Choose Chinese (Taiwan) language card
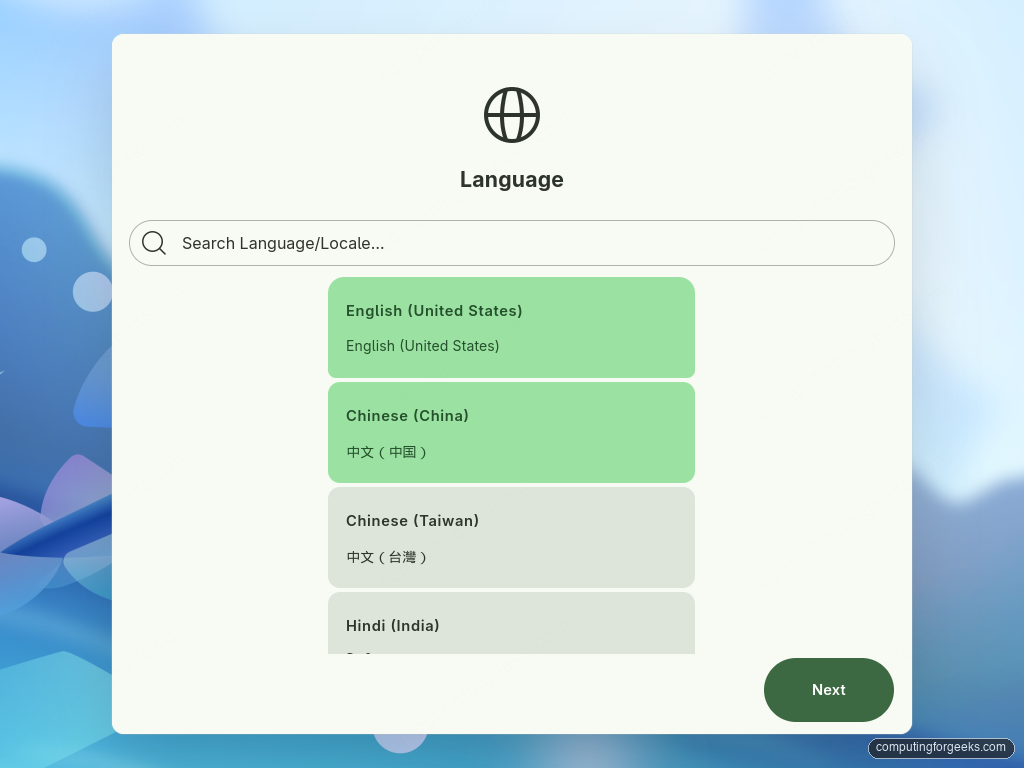The width and height of the screenshot is (1024, 768). coord(511,537)
